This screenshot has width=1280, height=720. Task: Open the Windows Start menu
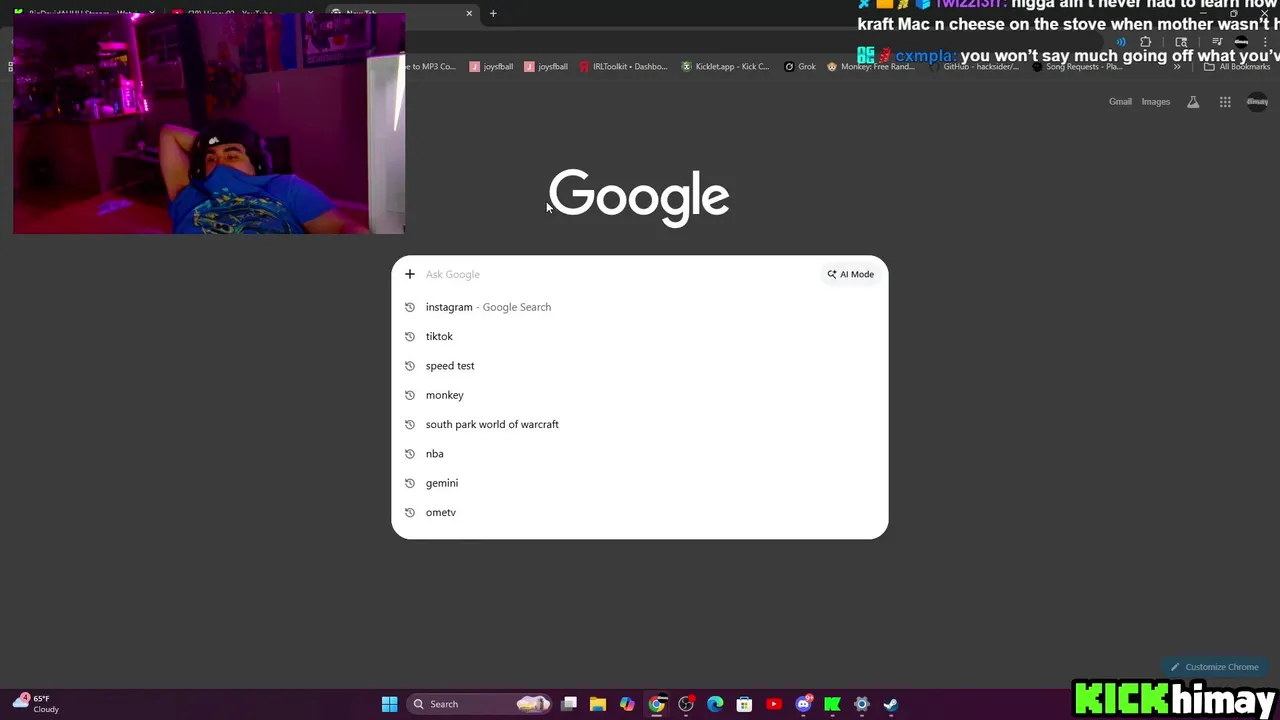tap(389, 704)
